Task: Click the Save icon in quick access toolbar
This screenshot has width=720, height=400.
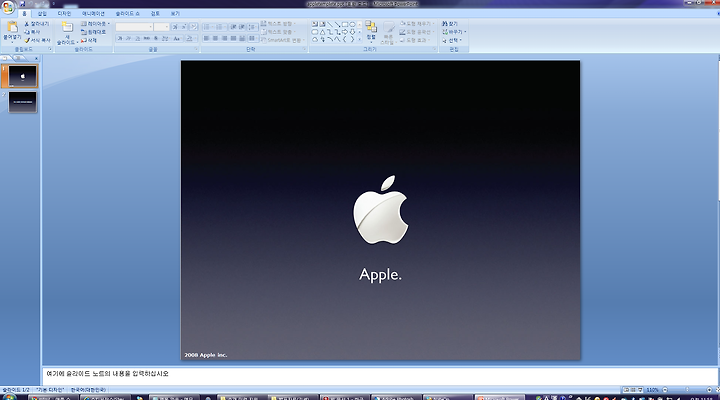Action: tap(22, 4)
